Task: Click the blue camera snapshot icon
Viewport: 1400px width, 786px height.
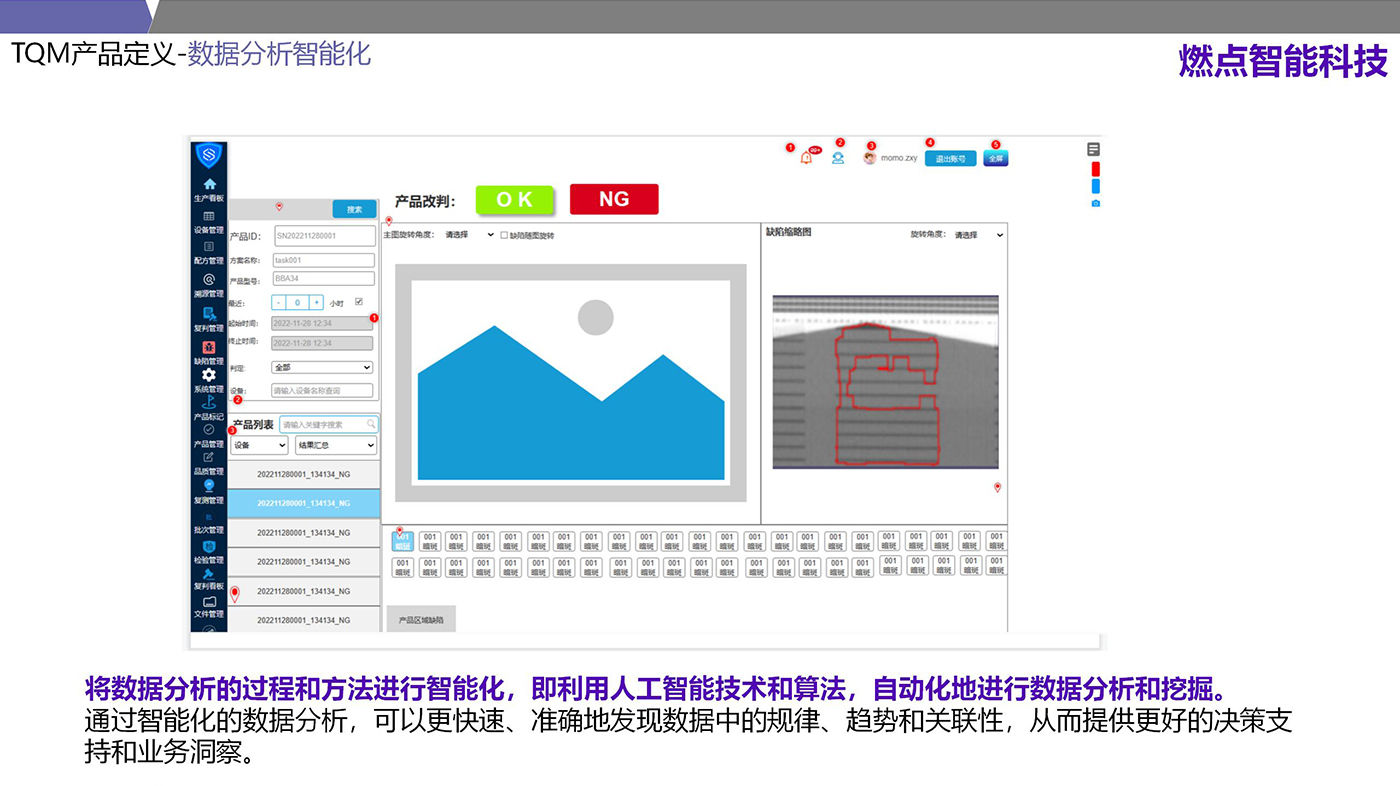Action: point(1095,203)
